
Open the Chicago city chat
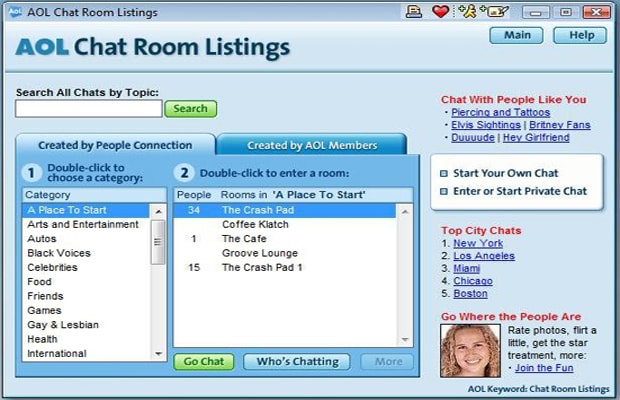[x=473, y=281]
